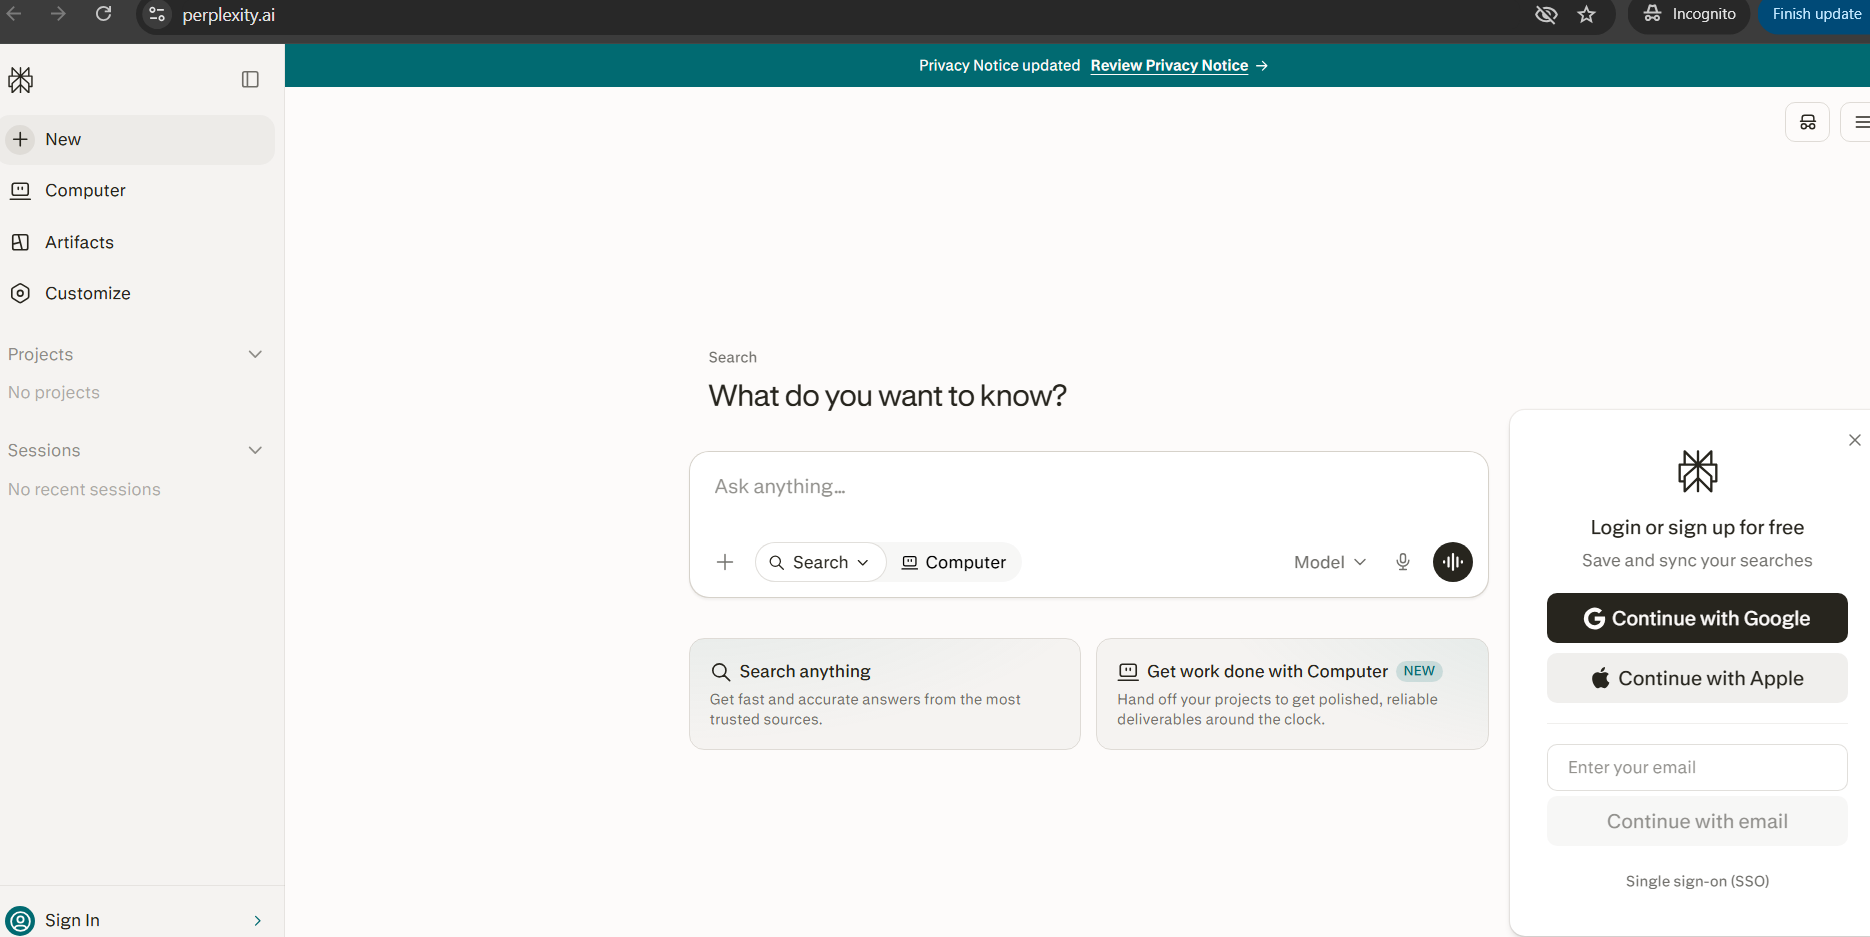Click the site settings icon in address bar
This screenshot has width=1870, height=937.
(x=157, y=14)
